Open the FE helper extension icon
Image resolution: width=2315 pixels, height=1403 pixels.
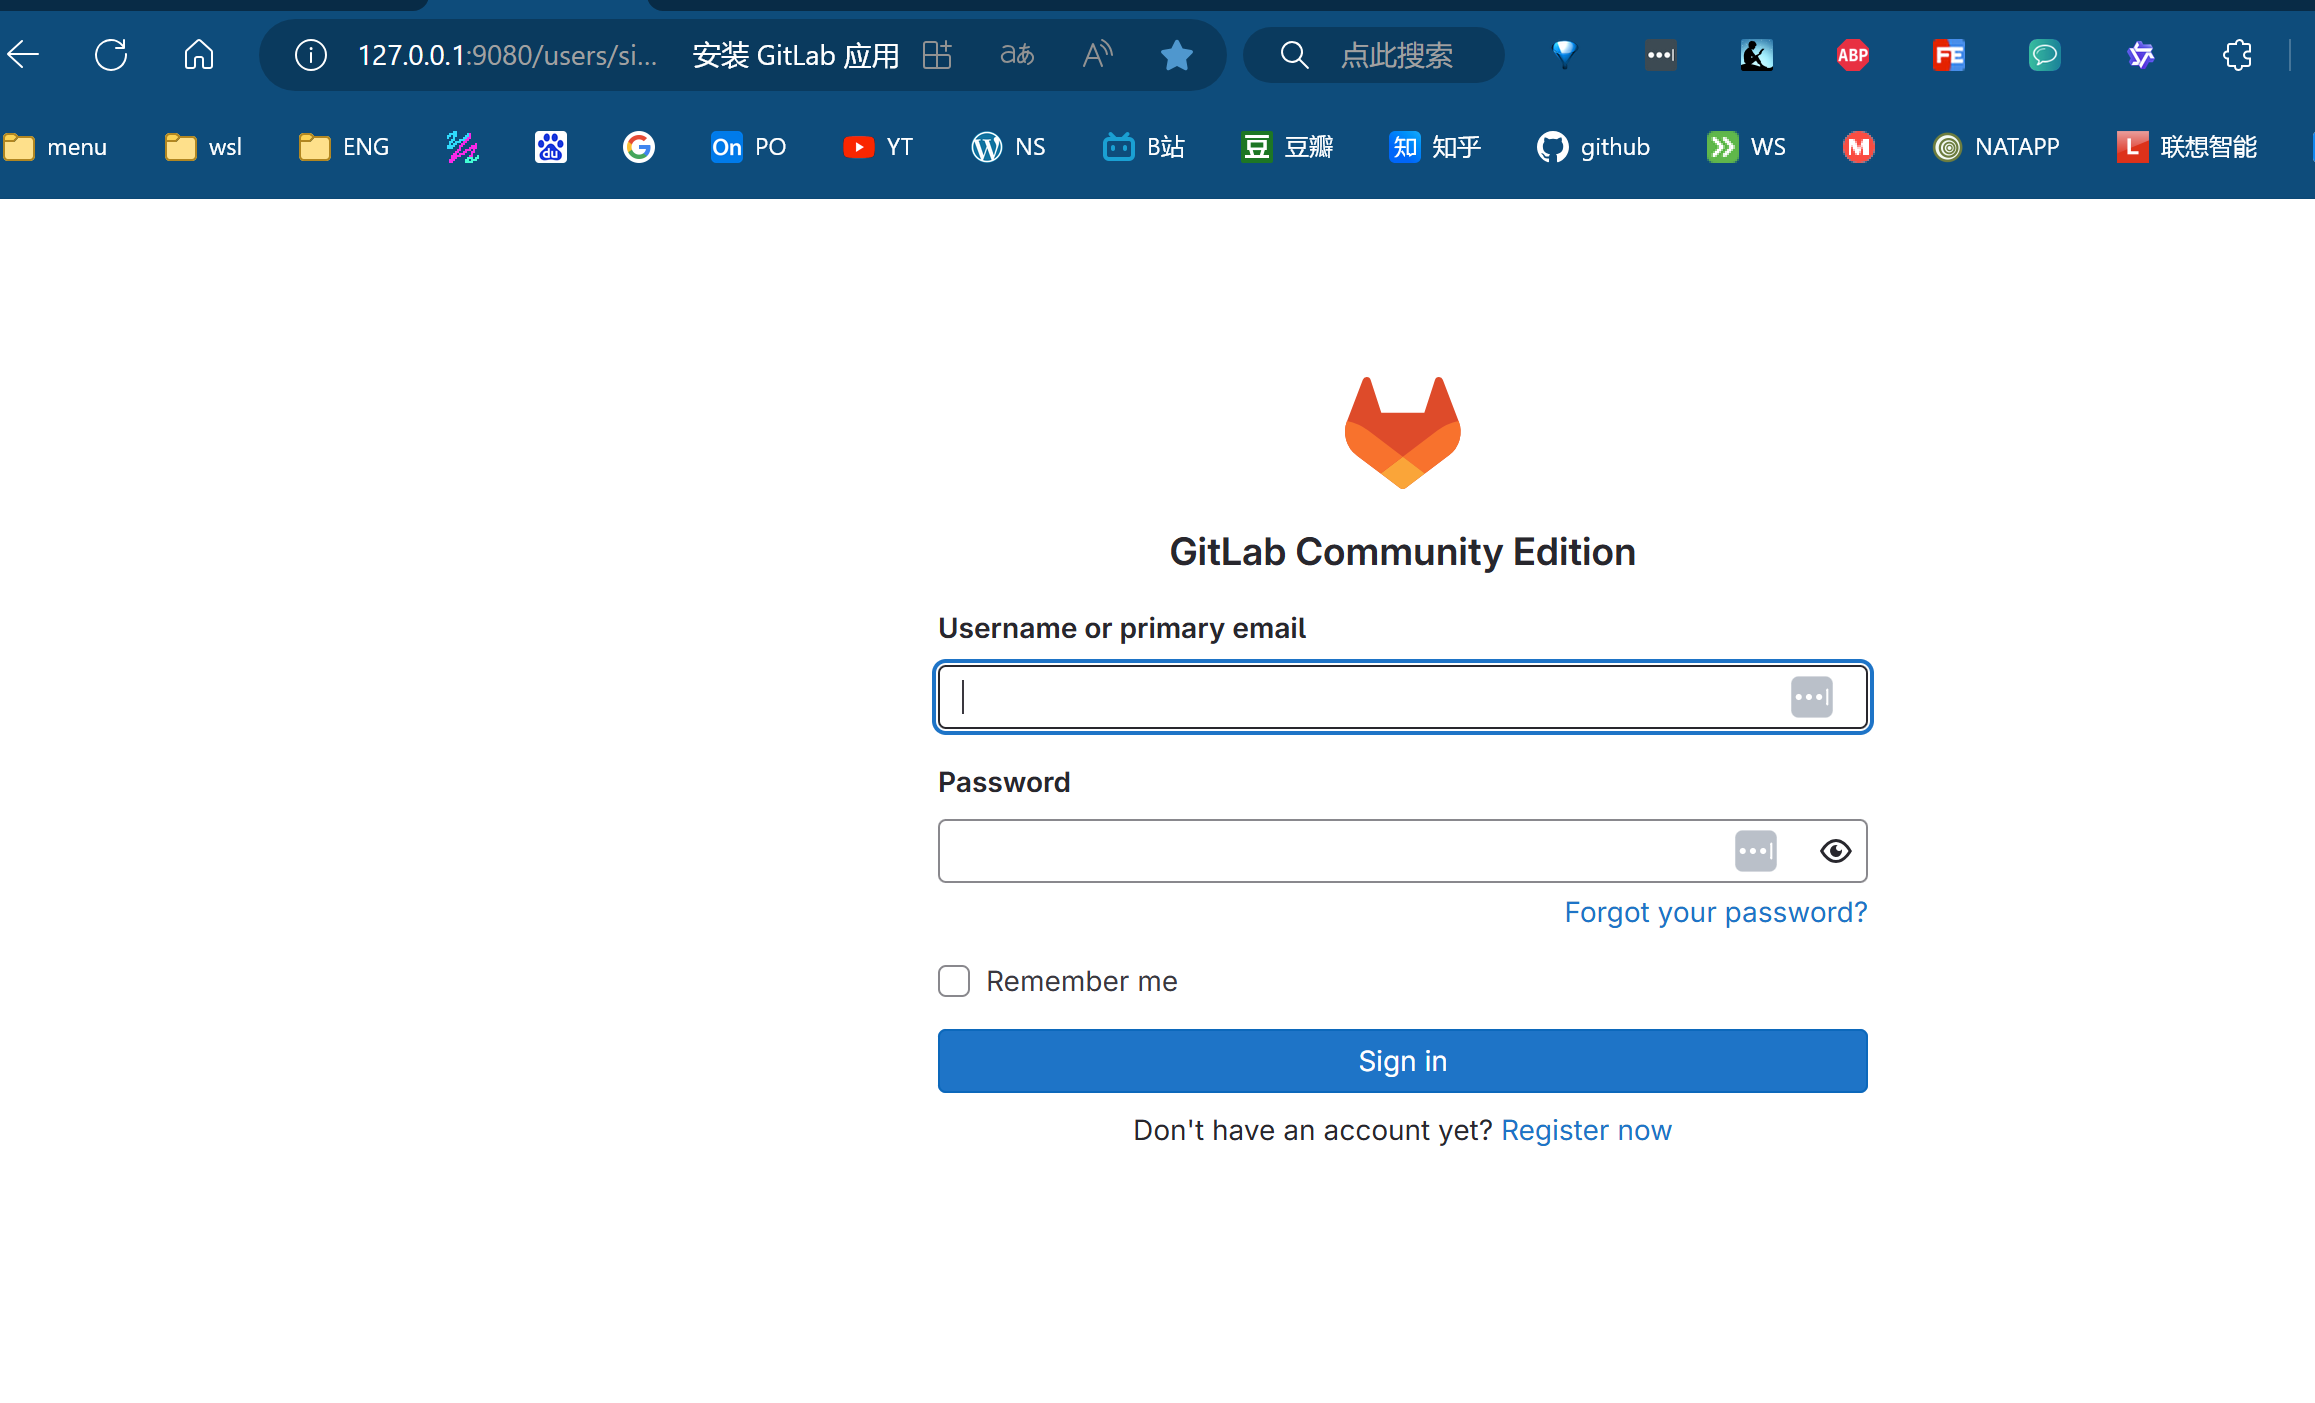click(x=1948, y=55)
